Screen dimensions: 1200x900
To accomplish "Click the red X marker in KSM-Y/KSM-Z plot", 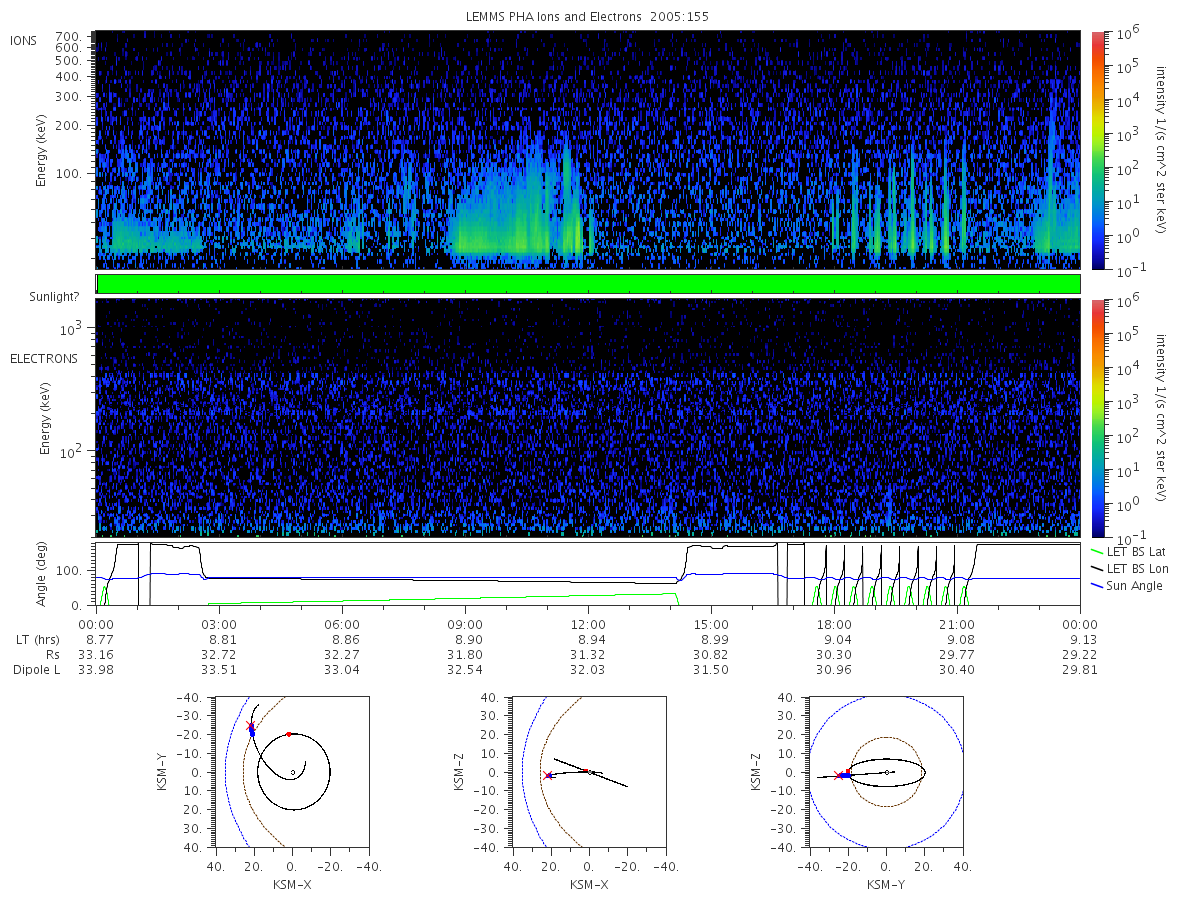I will 838,775.
